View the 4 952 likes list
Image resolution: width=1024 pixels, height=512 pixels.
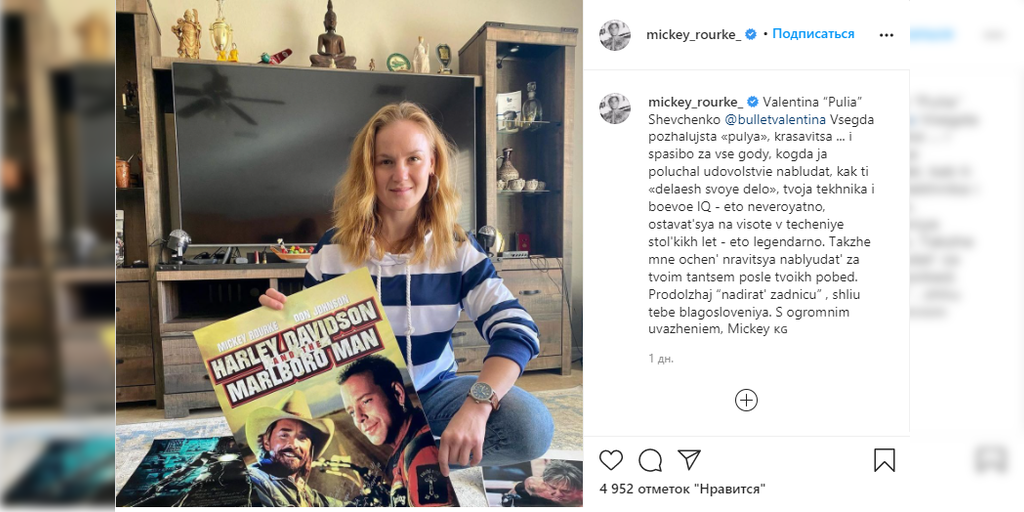tap(682, 488)
